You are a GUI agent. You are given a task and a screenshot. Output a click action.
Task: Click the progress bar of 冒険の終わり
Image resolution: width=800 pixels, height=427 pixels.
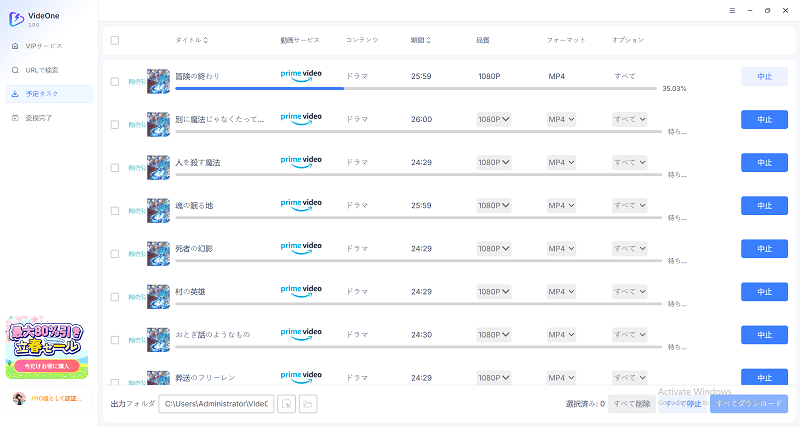pyautogui.click(x=416, y=88)
